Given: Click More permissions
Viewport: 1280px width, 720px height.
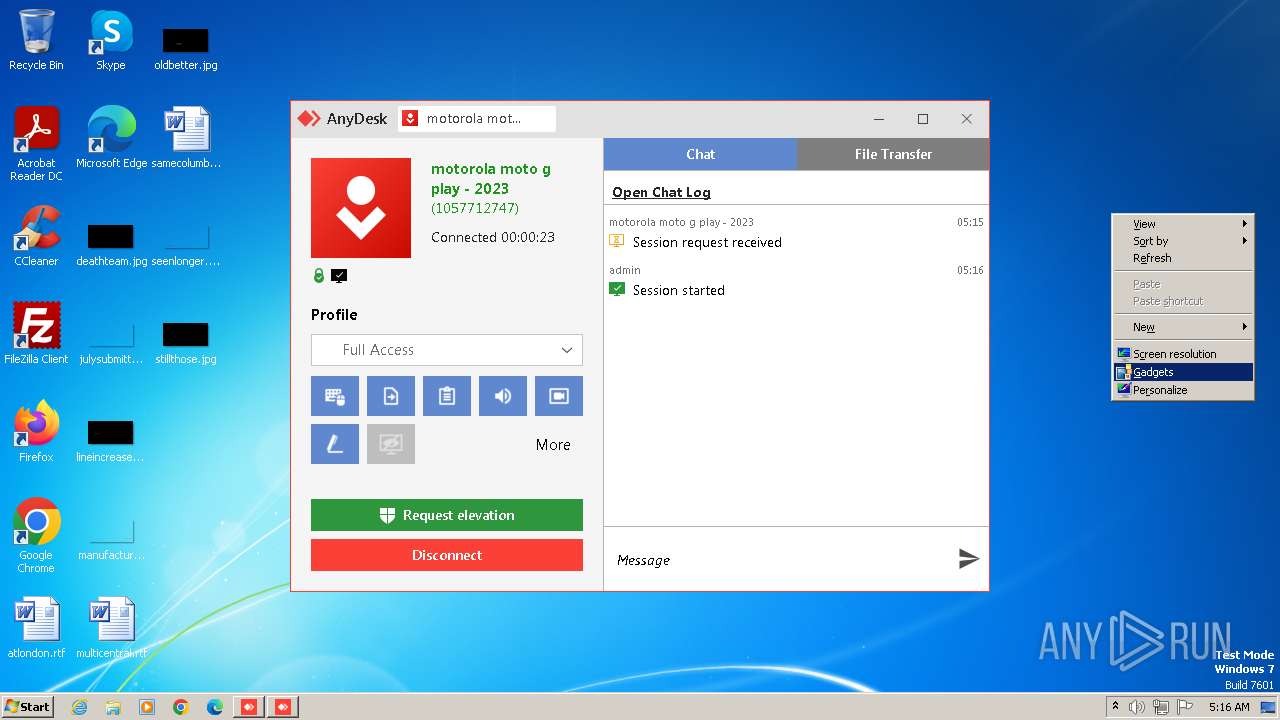Looking at the screenshot, I should [x=553, y=445].
